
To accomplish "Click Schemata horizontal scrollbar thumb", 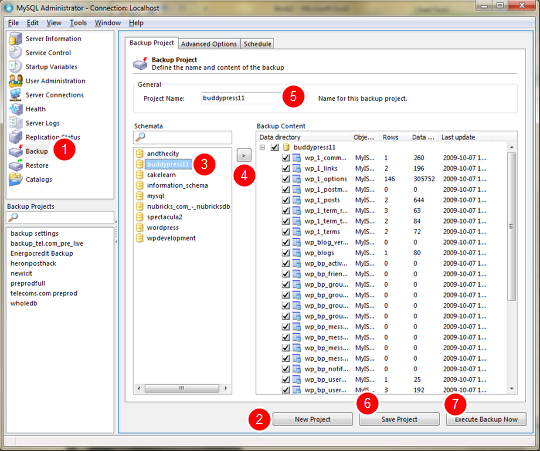I will pyautogui.click(x=182, y=388).
